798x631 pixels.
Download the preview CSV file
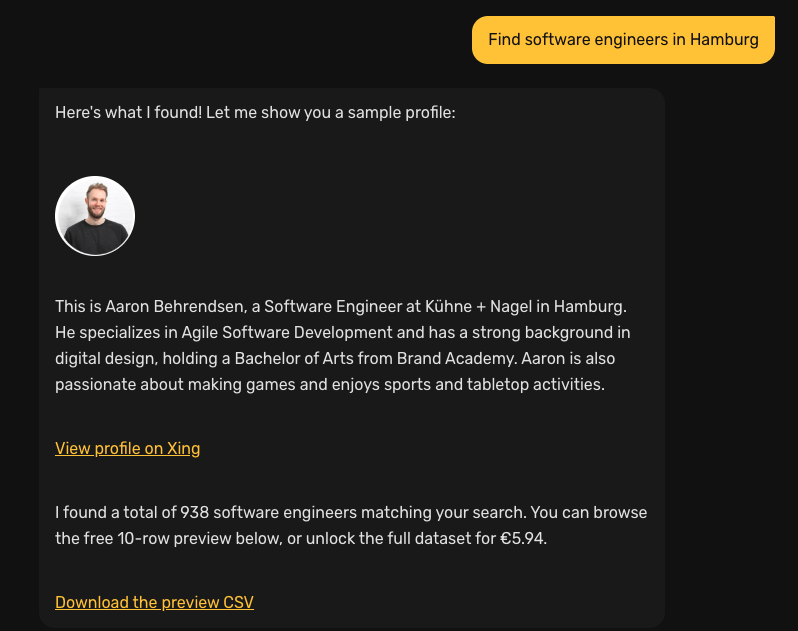[x=154, y=602]
